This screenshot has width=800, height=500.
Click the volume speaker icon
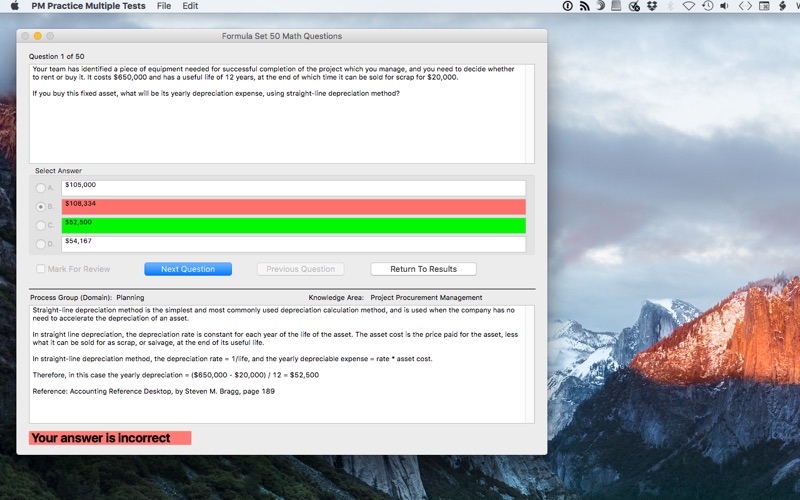click(724, 6)
